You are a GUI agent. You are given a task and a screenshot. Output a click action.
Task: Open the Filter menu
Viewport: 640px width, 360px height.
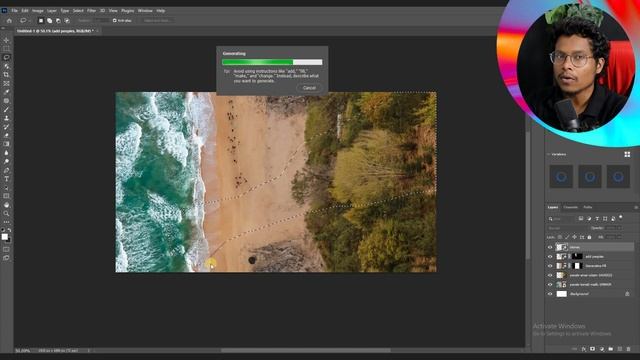pyautogui.click(x=91, y=11)
